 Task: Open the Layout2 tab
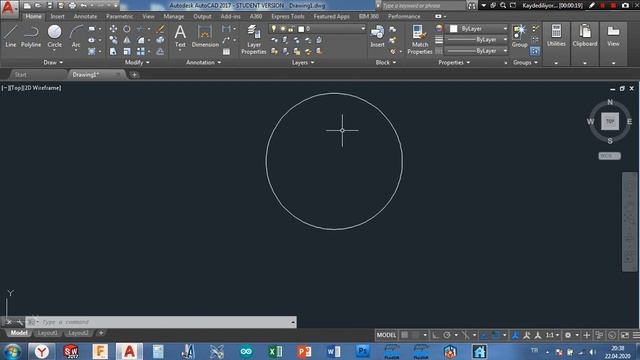coord(78,333)
